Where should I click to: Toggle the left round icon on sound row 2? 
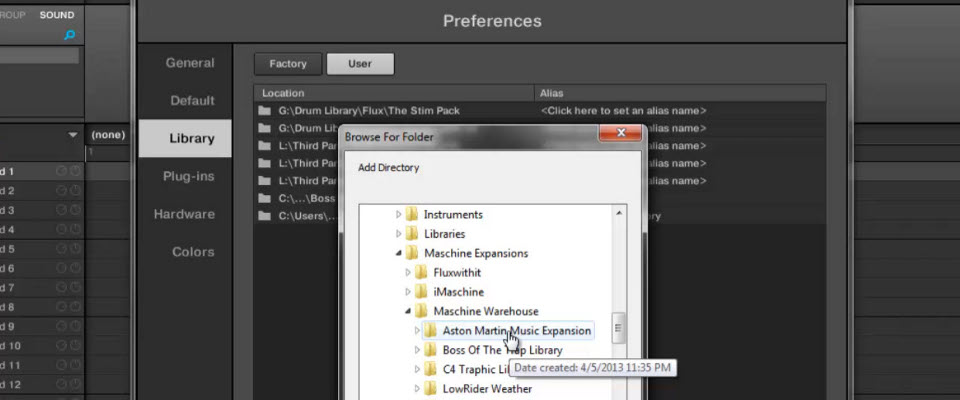tap(61, 191)
